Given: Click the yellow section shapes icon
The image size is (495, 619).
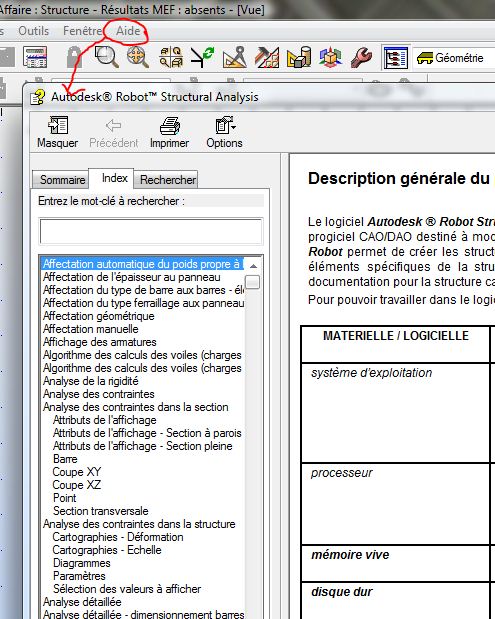Looking at the screenshot, I should [299, 57].
